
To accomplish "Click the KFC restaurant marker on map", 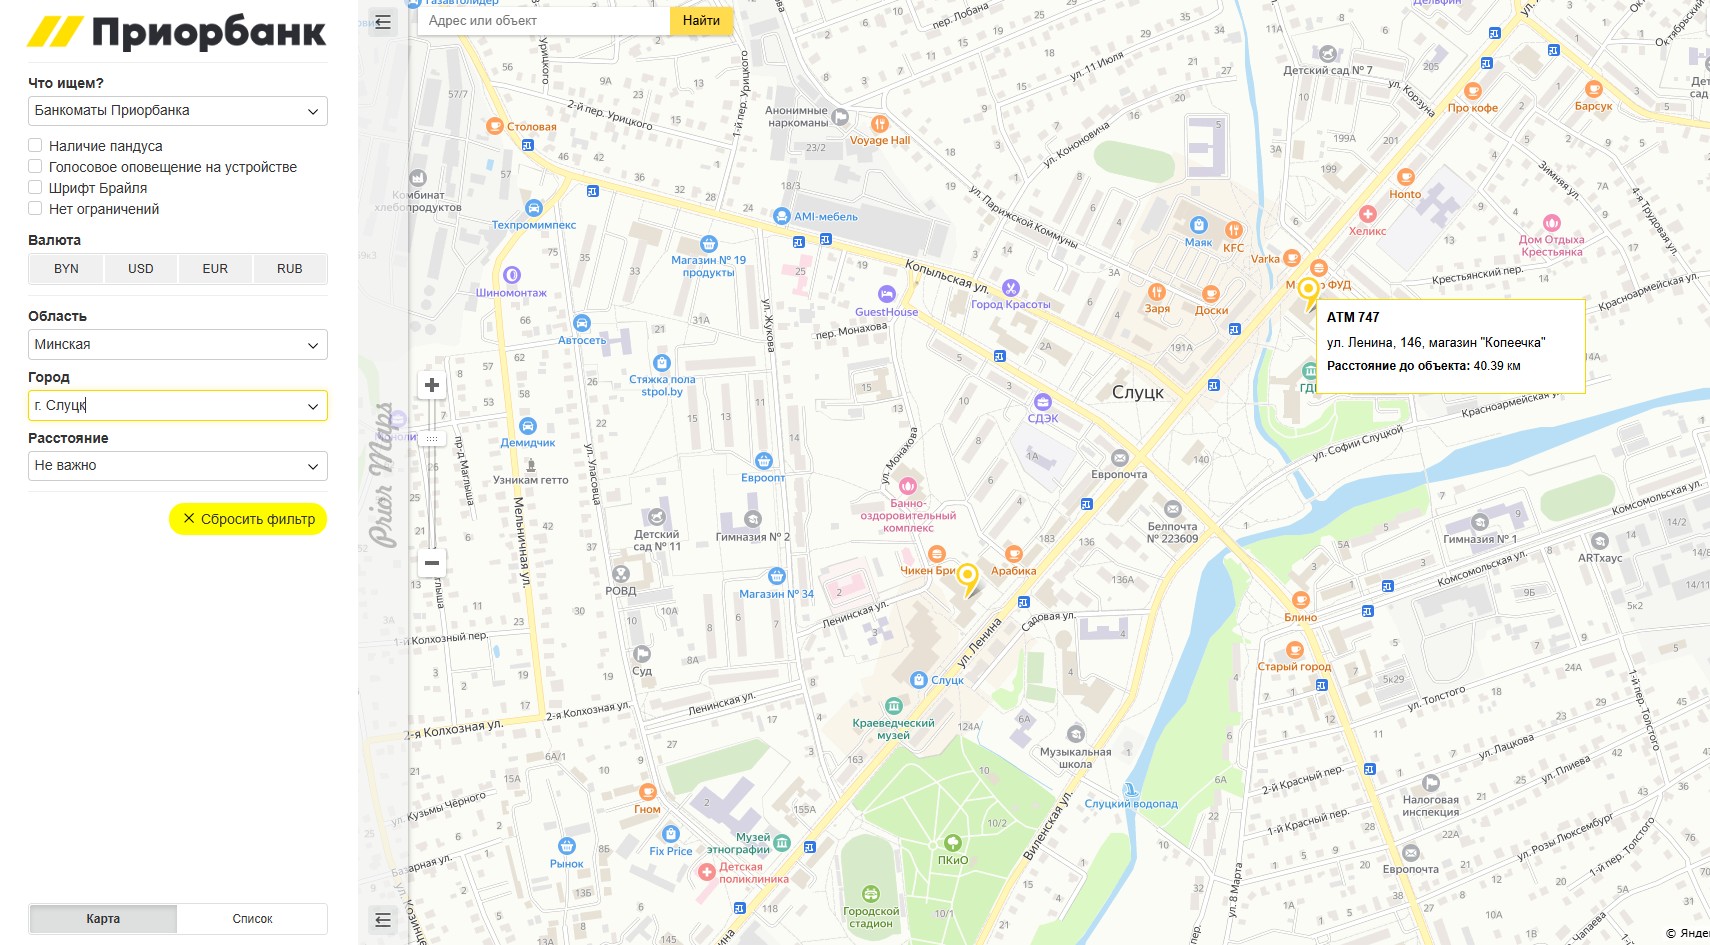I will (1233, 230).
